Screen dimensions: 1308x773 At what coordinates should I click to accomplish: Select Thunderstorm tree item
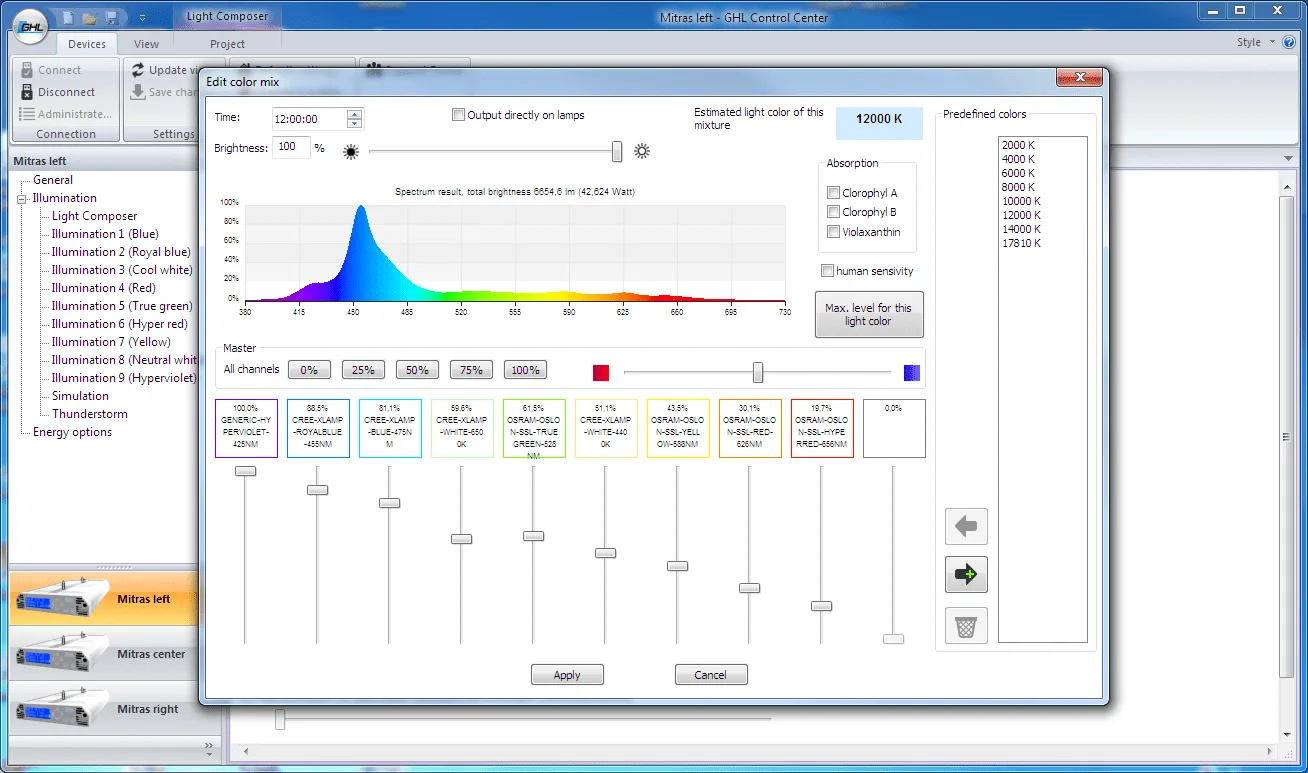pyautogui.click(x=90, y=414)
